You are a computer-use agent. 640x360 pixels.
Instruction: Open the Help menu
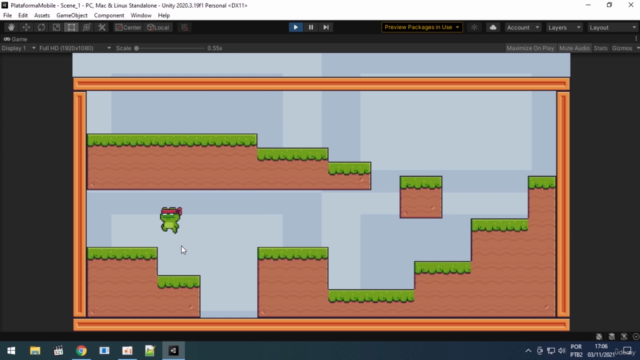(x=164, y=16)
